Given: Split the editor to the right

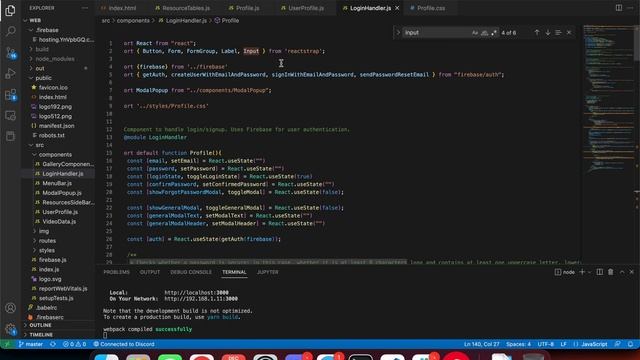Looking at the screenshot, I should (619, 8).
